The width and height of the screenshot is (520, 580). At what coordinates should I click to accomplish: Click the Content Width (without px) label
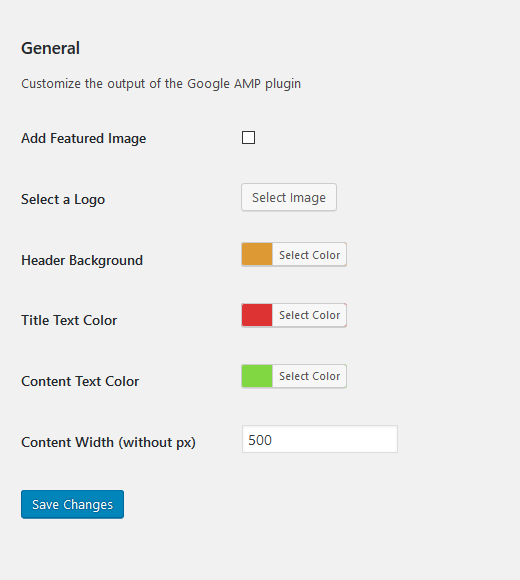108,442
